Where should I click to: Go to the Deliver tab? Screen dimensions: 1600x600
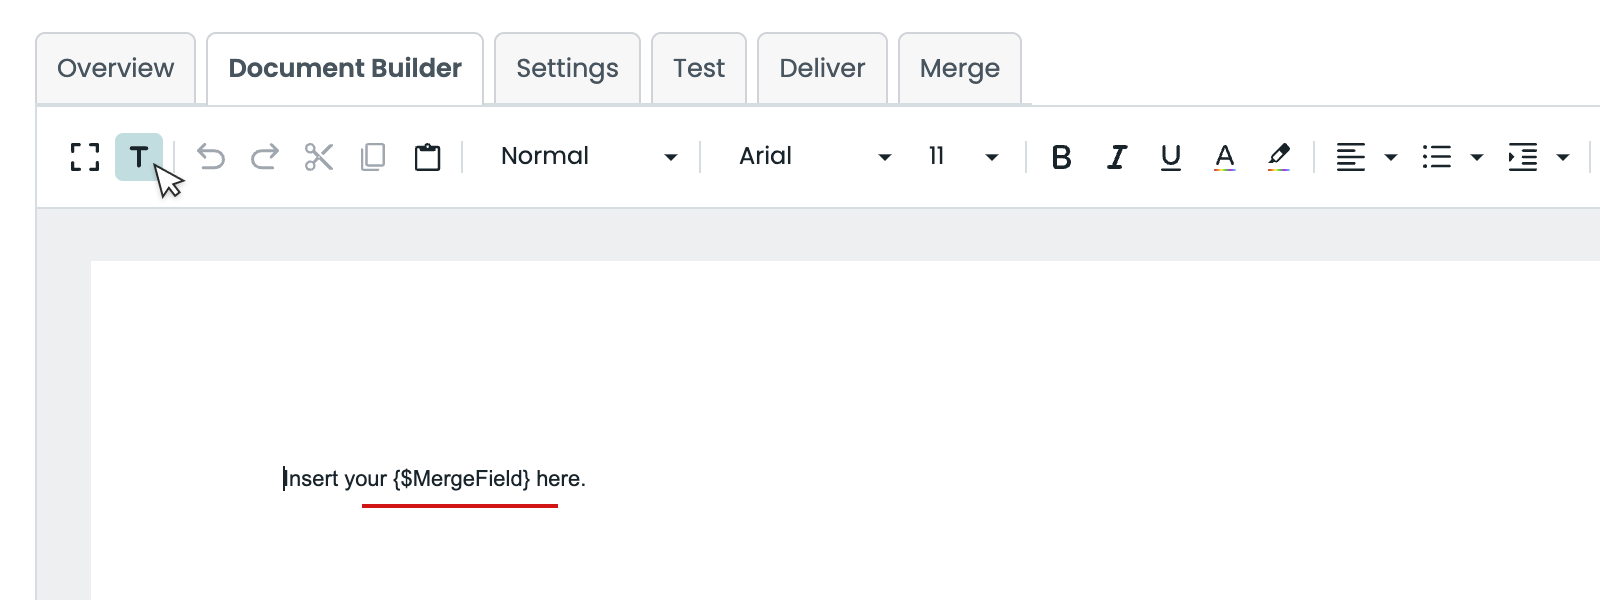coord(822,68)
